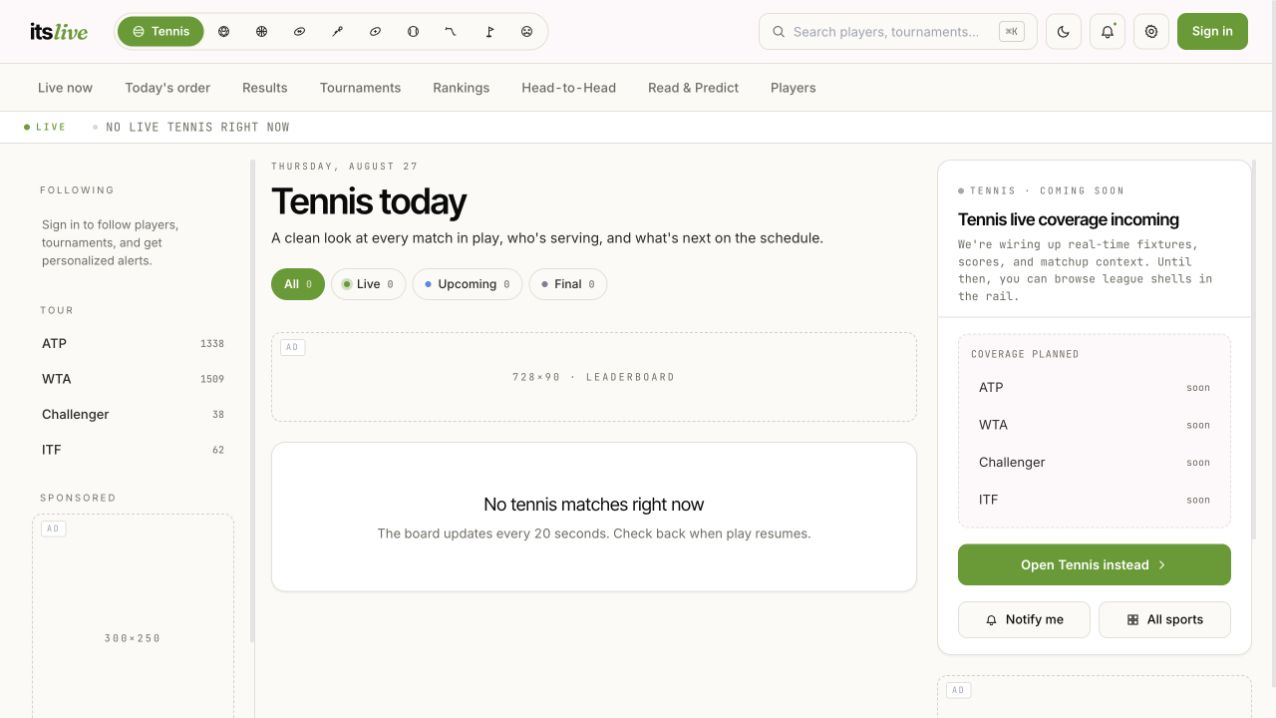Click the LIVE indicator in the ticker

tap(45, 127)
